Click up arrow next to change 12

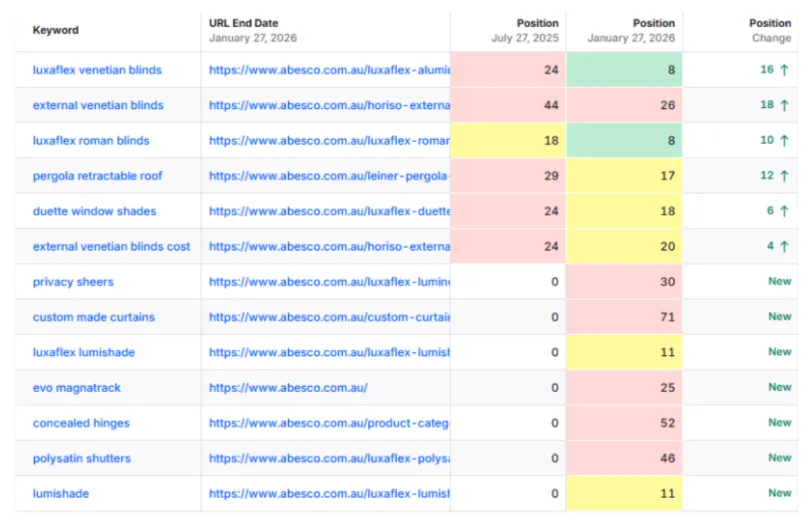tap(784, 176)
